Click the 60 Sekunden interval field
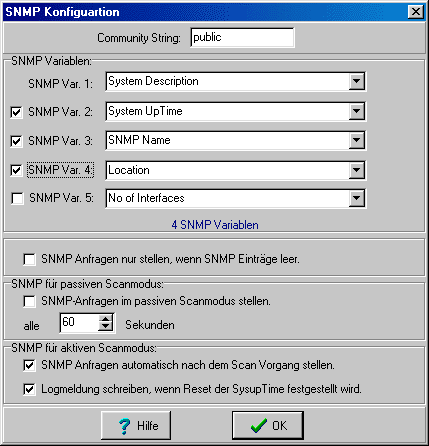The image size is (429, 446). click(x=79, y=323)
